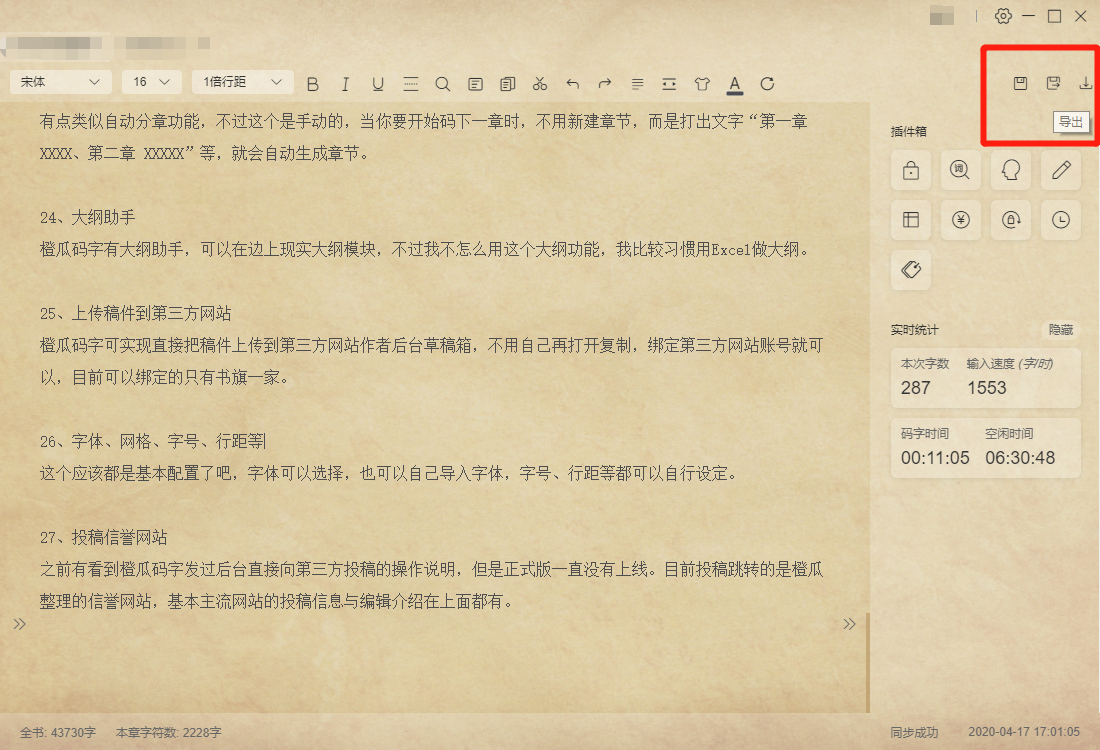This screenshot has height=750, width=1100.
Task: Save the document with the floppy disk icon
Action: [1021, 83]
